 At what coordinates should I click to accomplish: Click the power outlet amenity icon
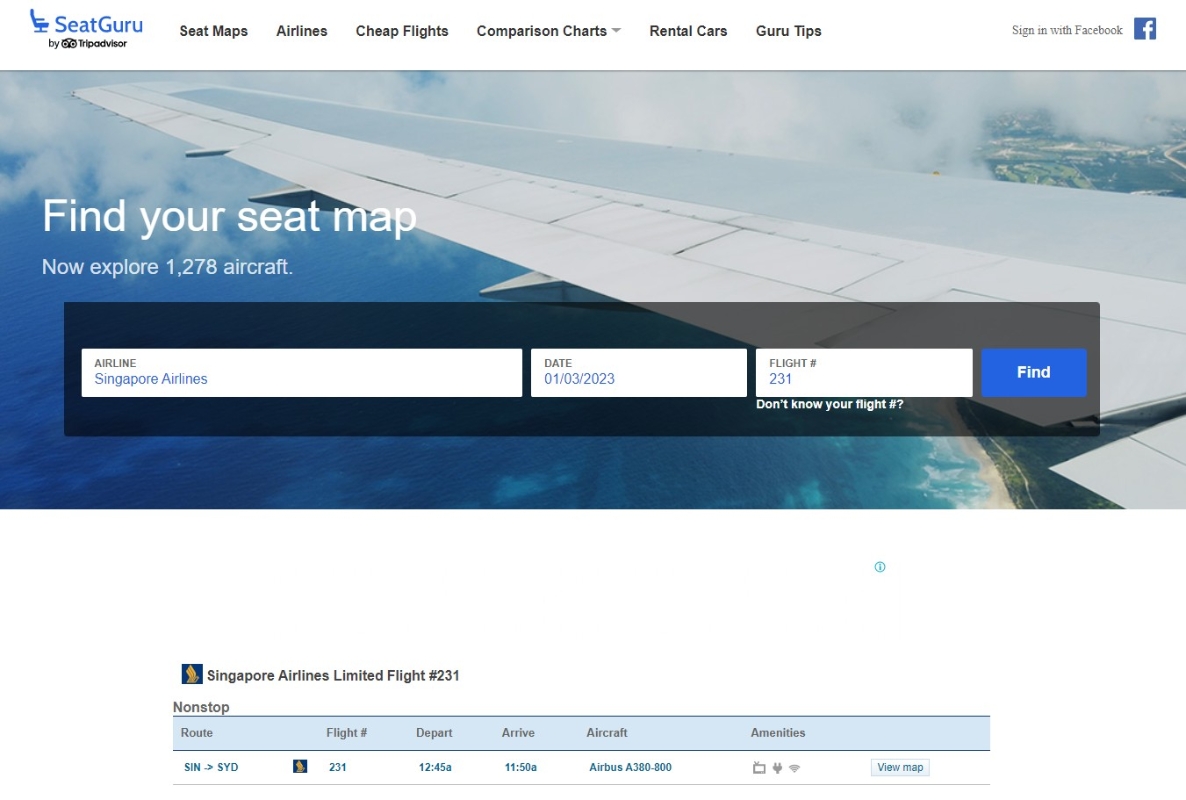(x=777, y=768)
